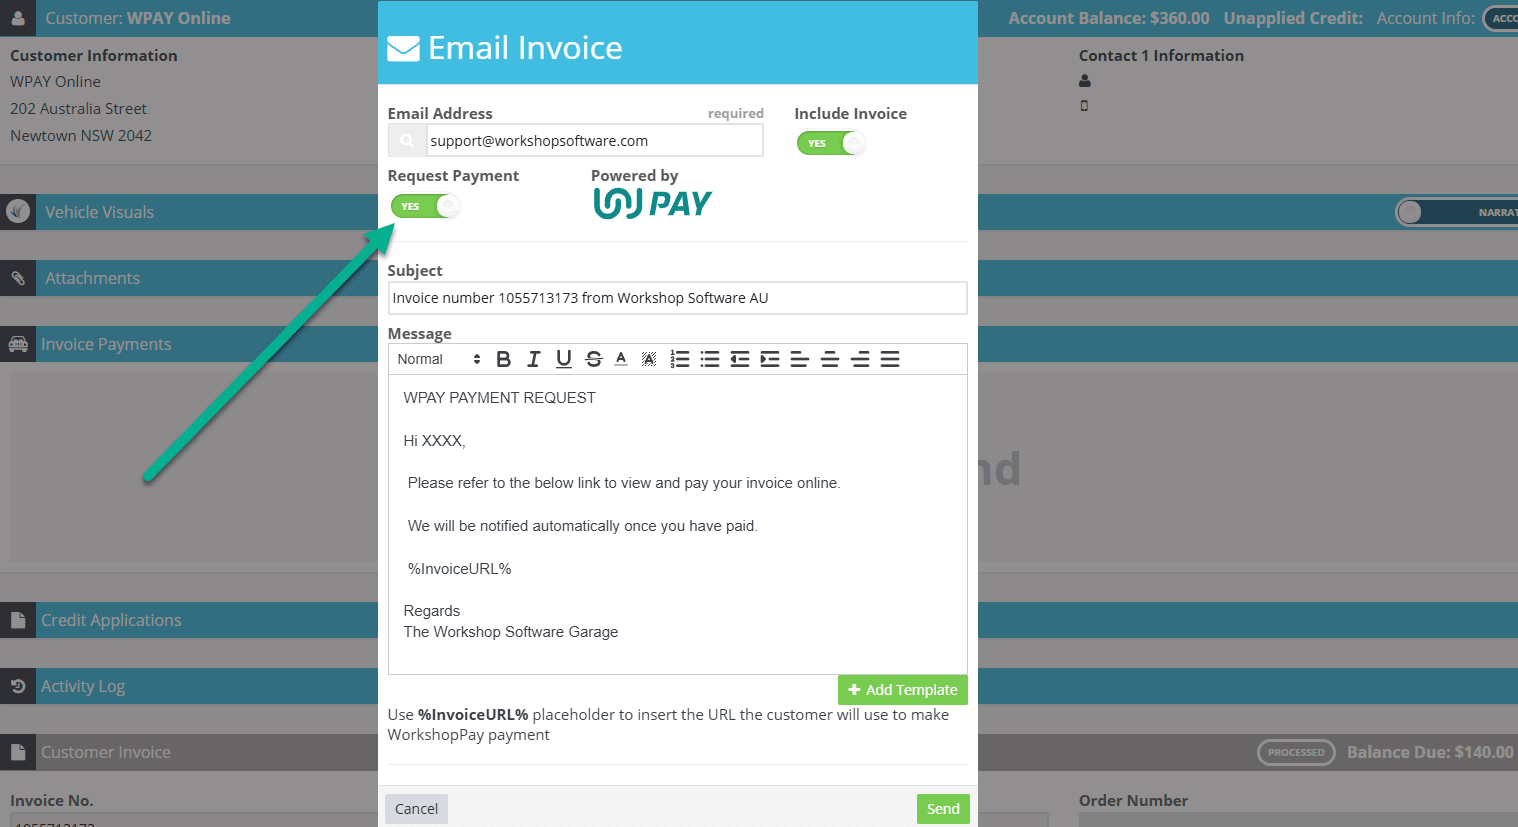Viewport: 1518px width, 827px height.
Task: Click the WorkshopPay logo
Action: tap(652, 203)
